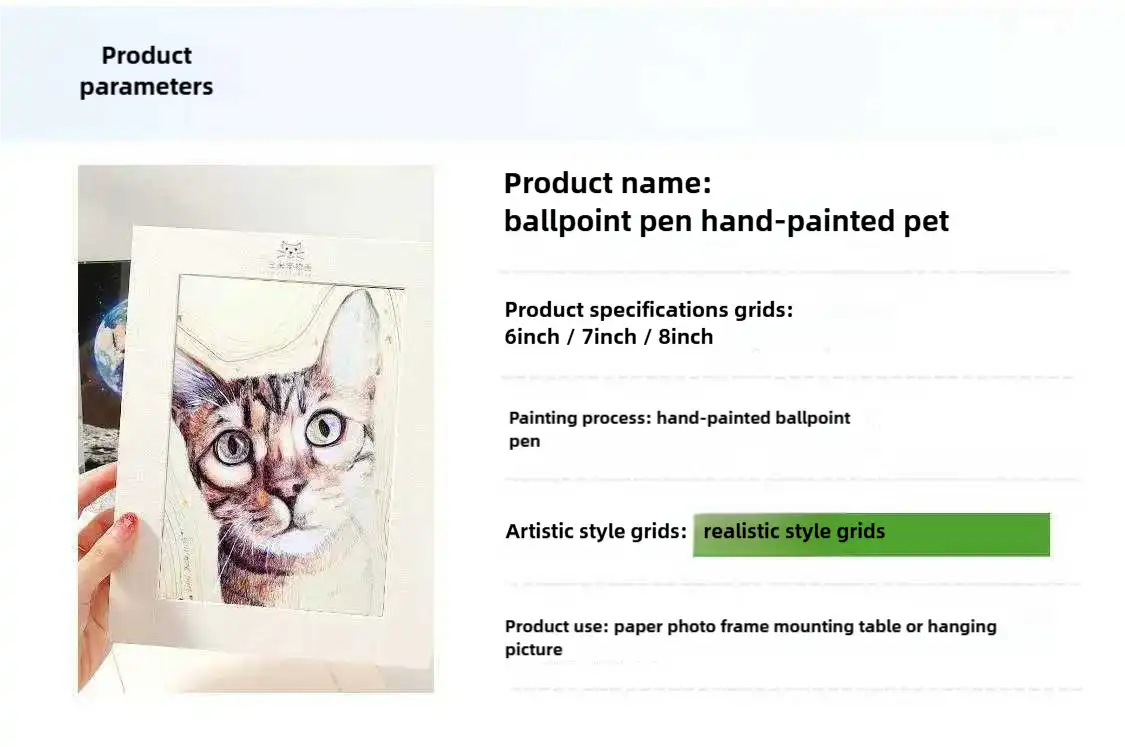Viewport: 1125px width, 747px height.
Task: Select the 7inch size option
Action: (609, 337)
